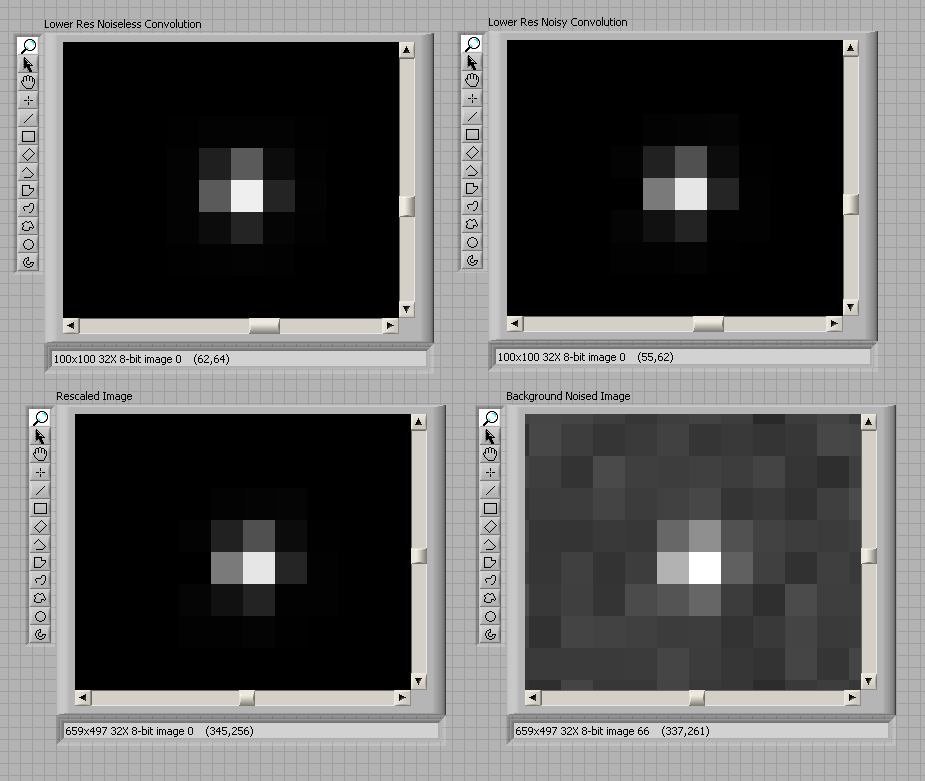Screen dimensions: 925x781
Task: Click scroll up arrow of Lower Res Noiseless Convolution
Action: tap(406, 50)
